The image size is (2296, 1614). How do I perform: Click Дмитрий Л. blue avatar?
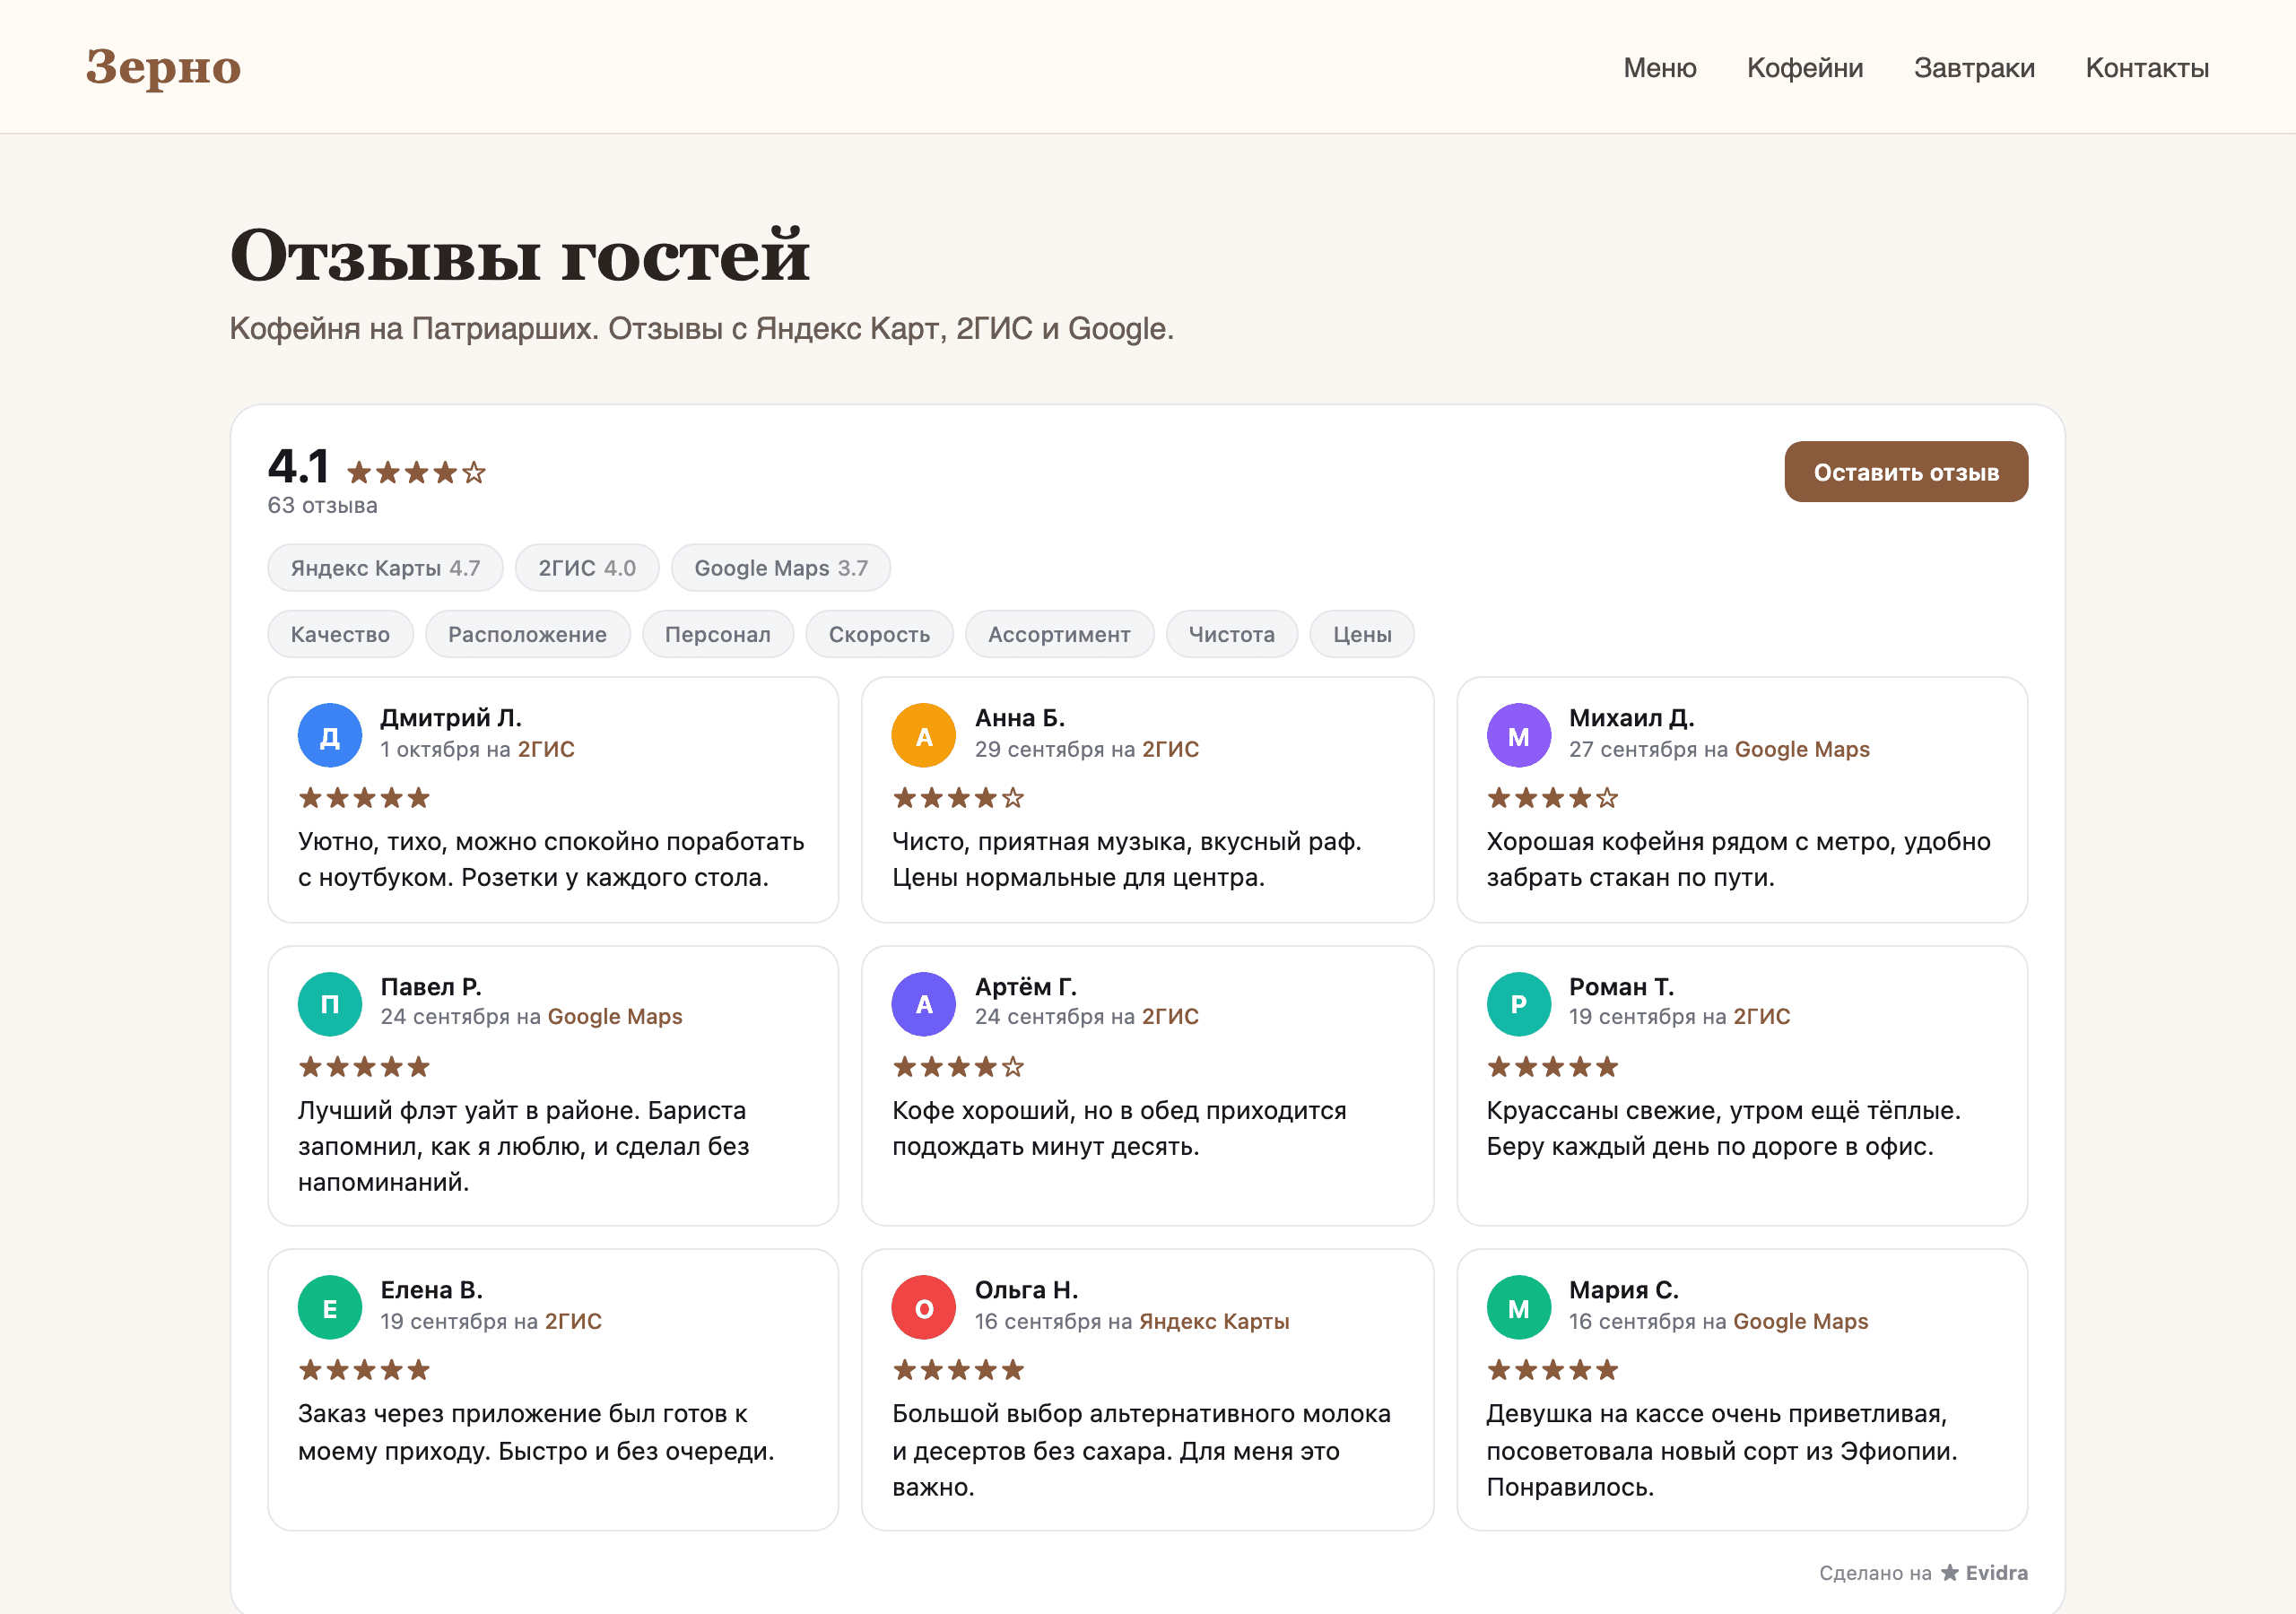(x=329, y=736)
